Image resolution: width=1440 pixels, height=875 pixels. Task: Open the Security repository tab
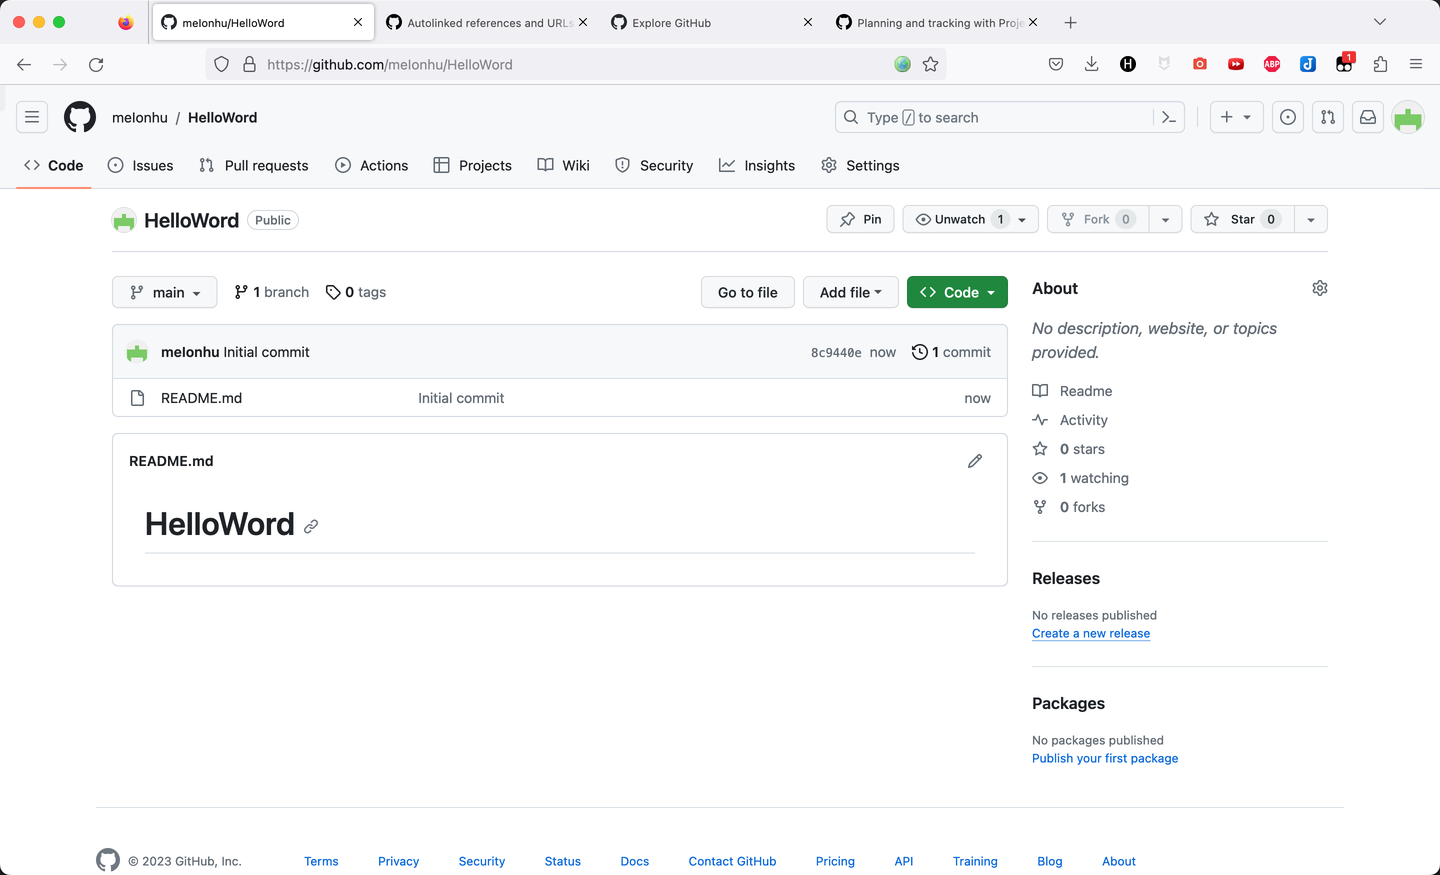pos(654,165)
